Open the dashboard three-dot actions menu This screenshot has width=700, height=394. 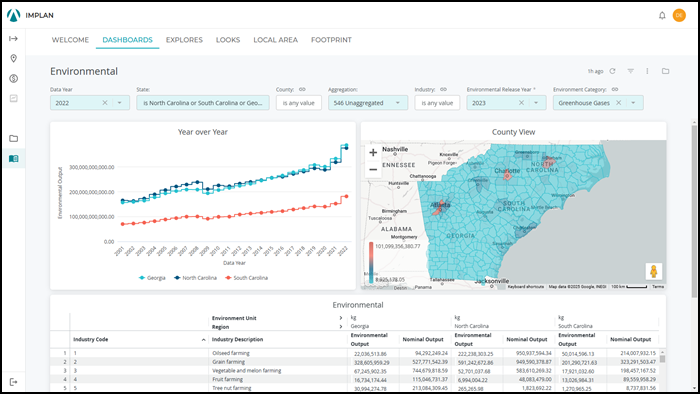click(647, 71)
